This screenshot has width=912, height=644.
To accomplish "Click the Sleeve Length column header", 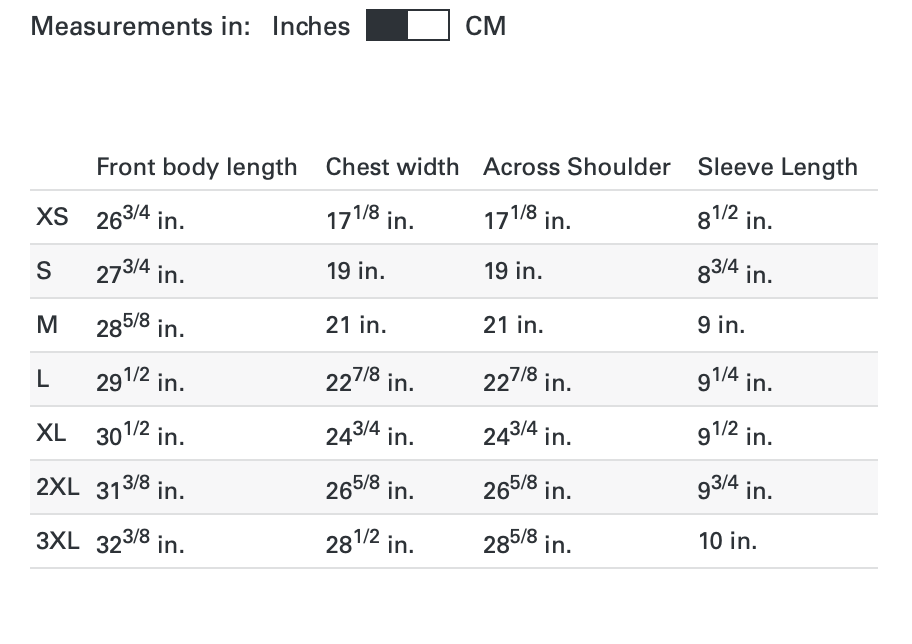I will click(778, 167).
